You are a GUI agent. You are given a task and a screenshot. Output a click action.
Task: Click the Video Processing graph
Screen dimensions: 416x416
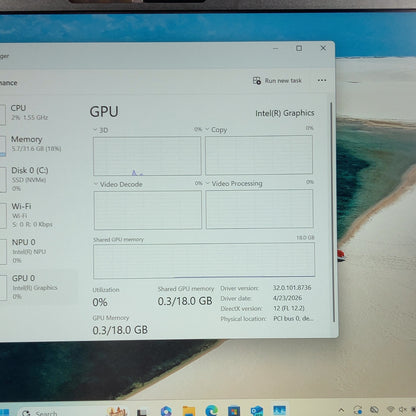pyautogui.click(x=260, y=209)
